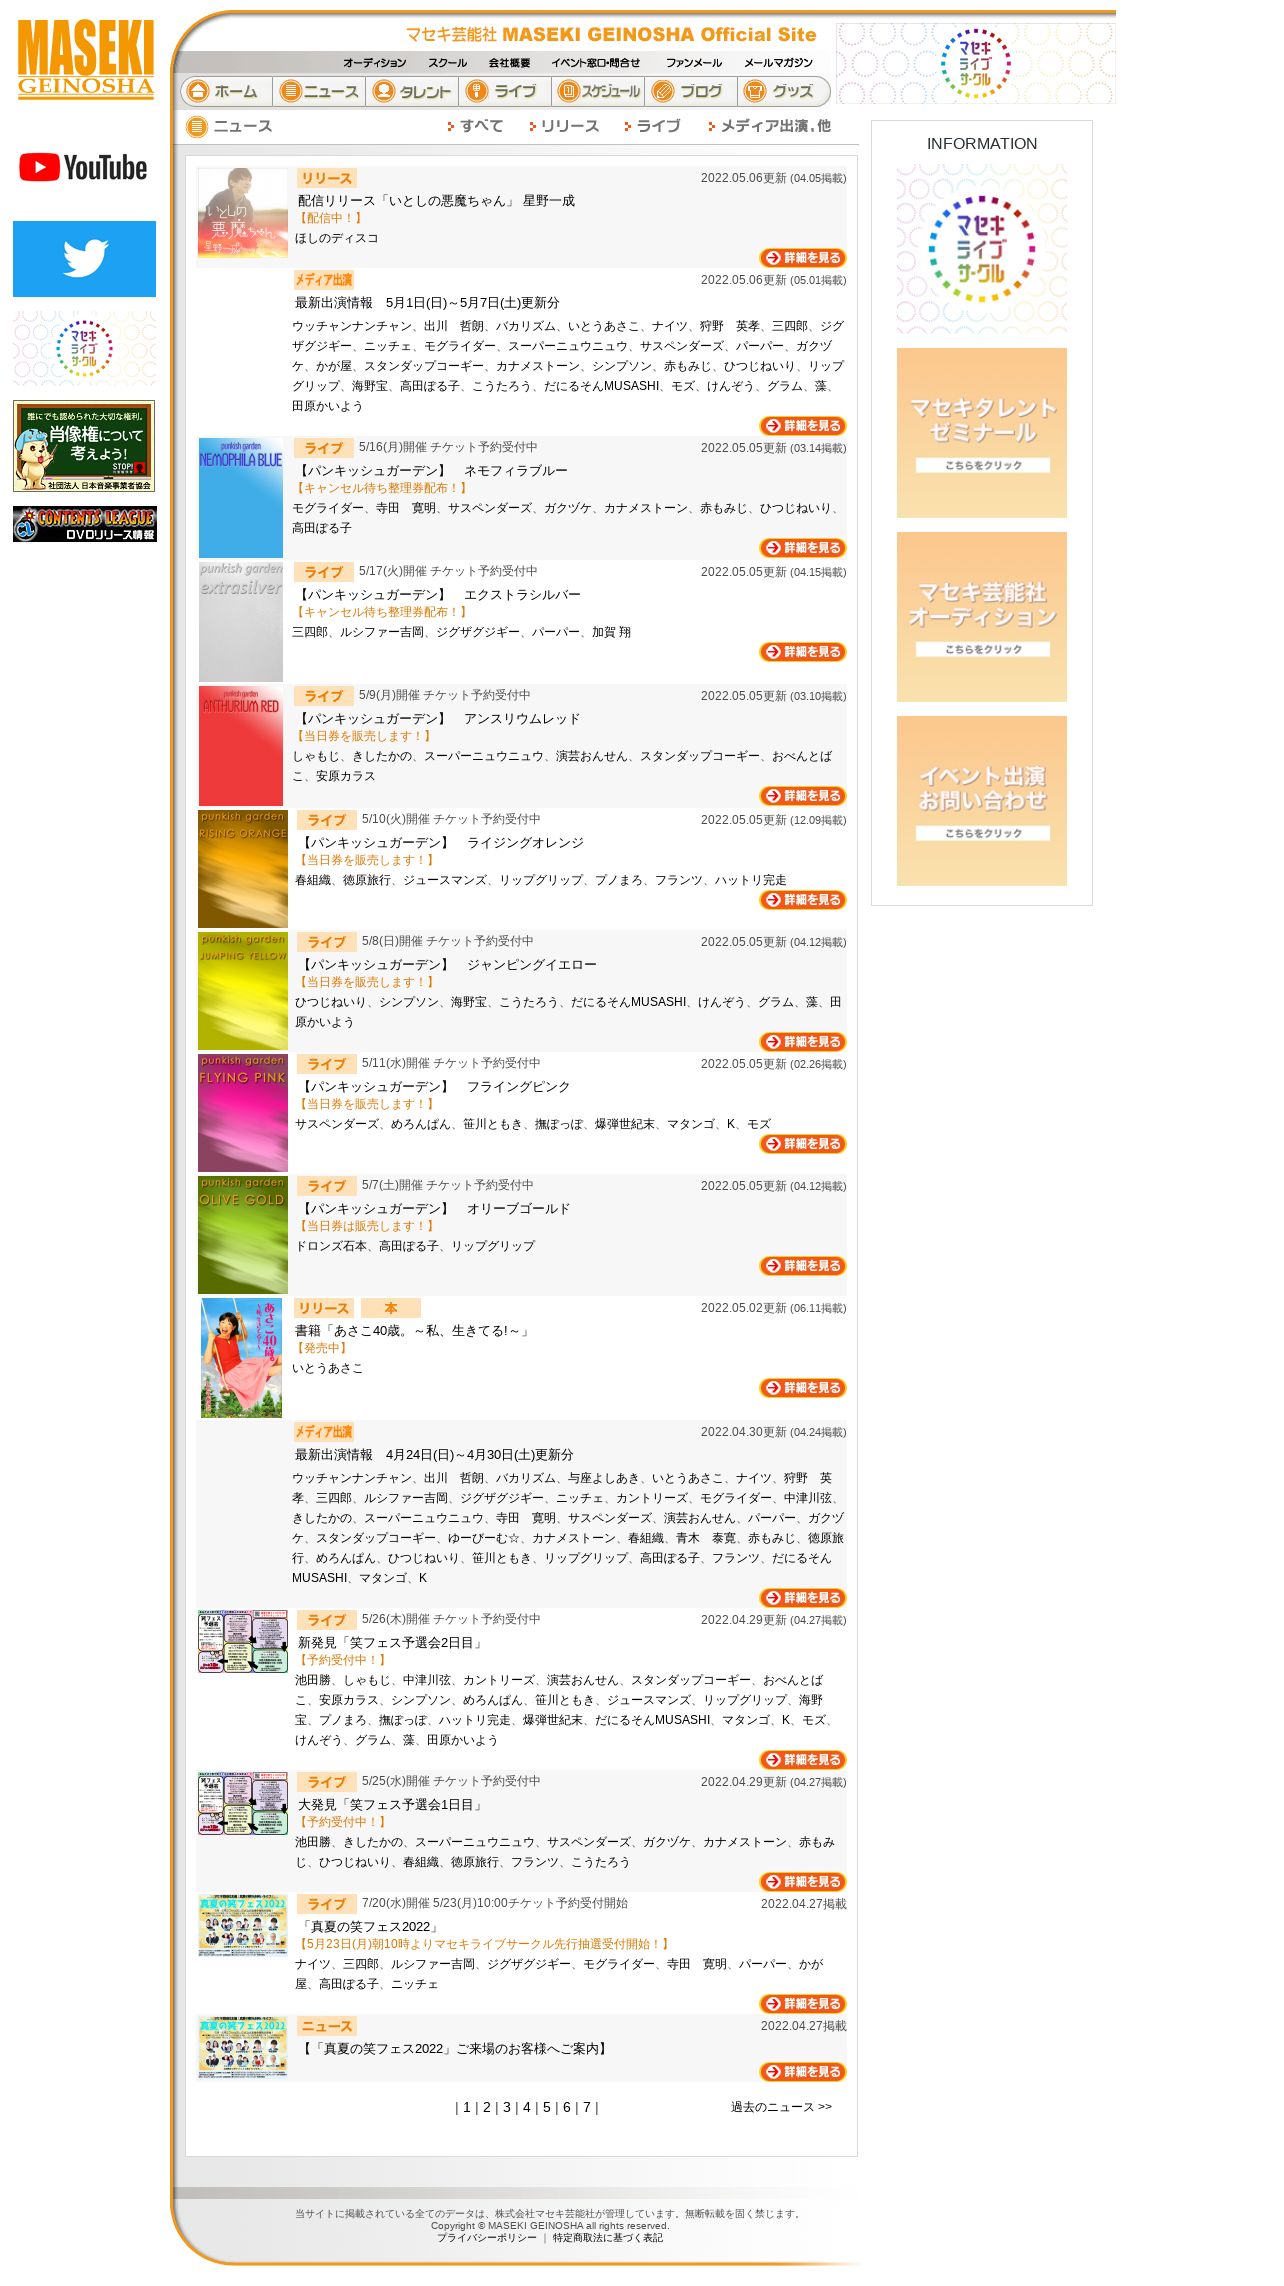Image resolution: width=1284 pixels, height=2286 pixels.
Task: Click 詳細を見る for 笑フェス予選会1日目
Action: (803, 1882)
